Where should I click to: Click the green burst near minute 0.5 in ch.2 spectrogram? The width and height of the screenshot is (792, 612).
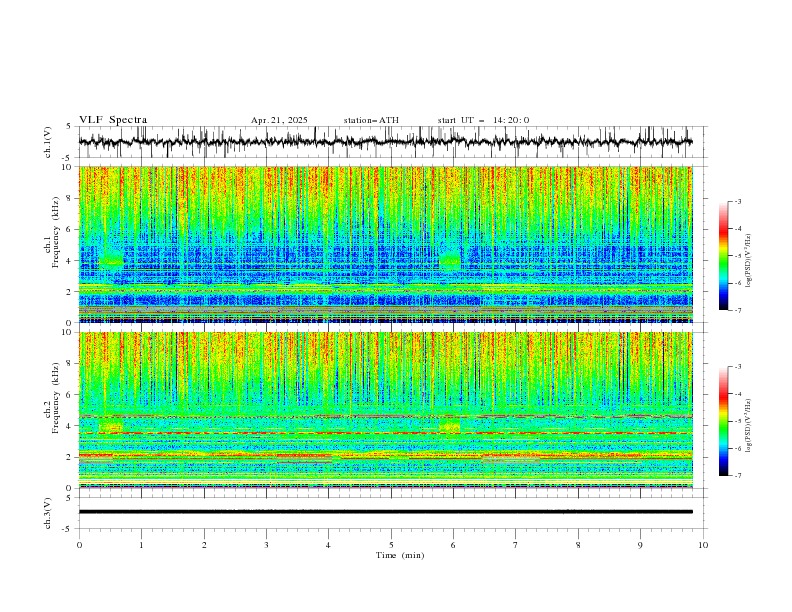(x=112, y=425)
